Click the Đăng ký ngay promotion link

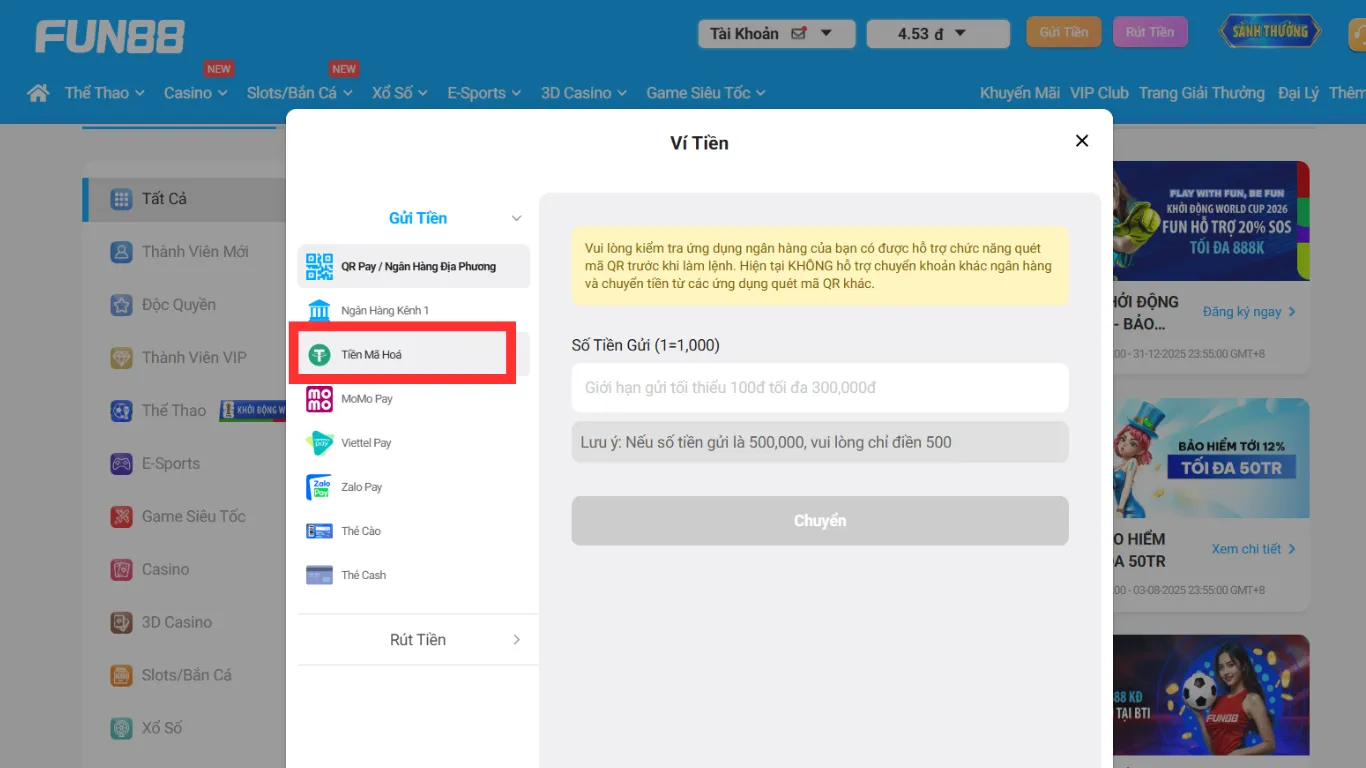click(1243, 311)
